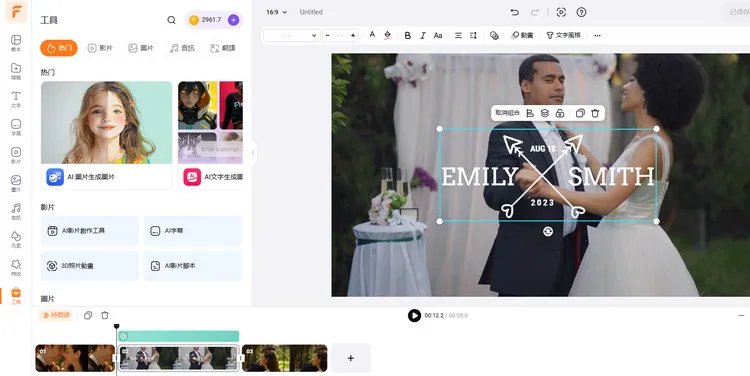Open the 文字風格 text style button
750x376 pixels.
point(563,35)
